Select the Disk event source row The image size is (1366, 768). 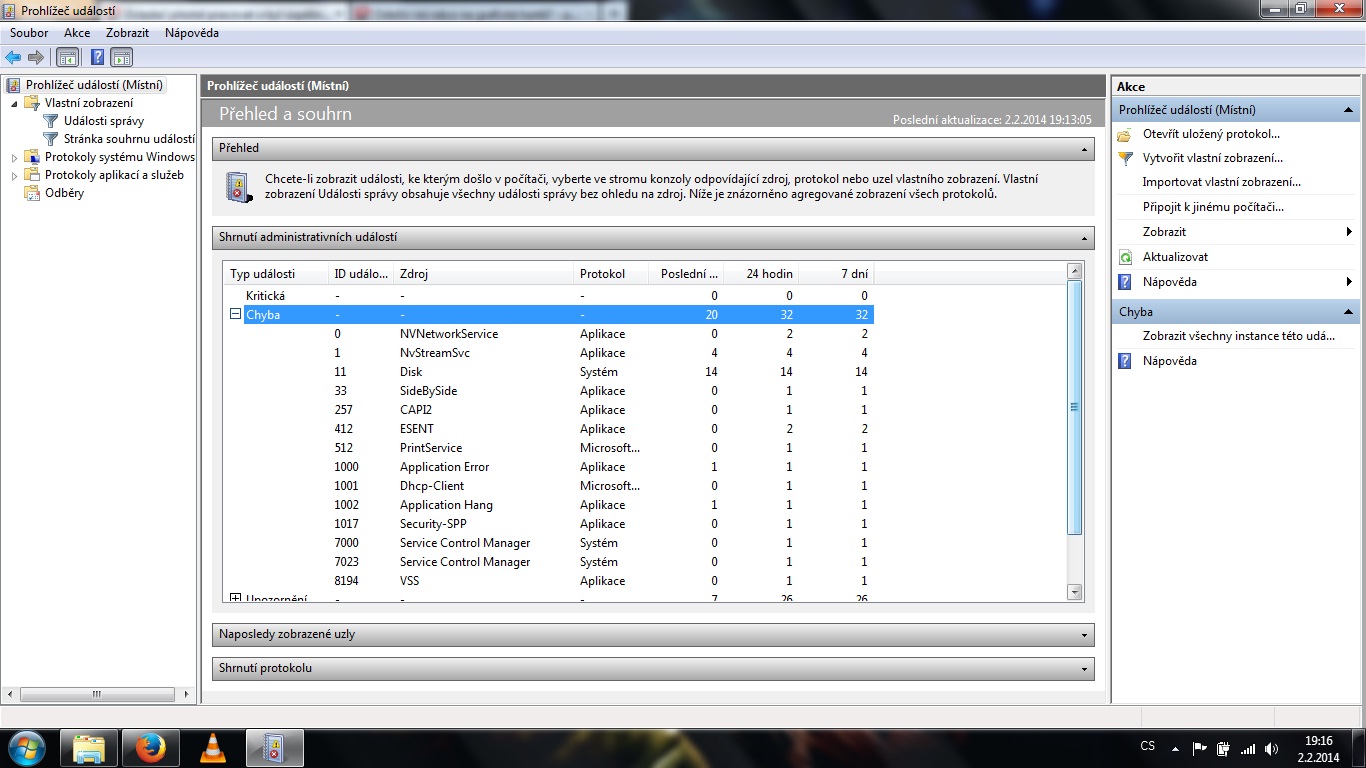pyautogui.click(x=550, y=372)
